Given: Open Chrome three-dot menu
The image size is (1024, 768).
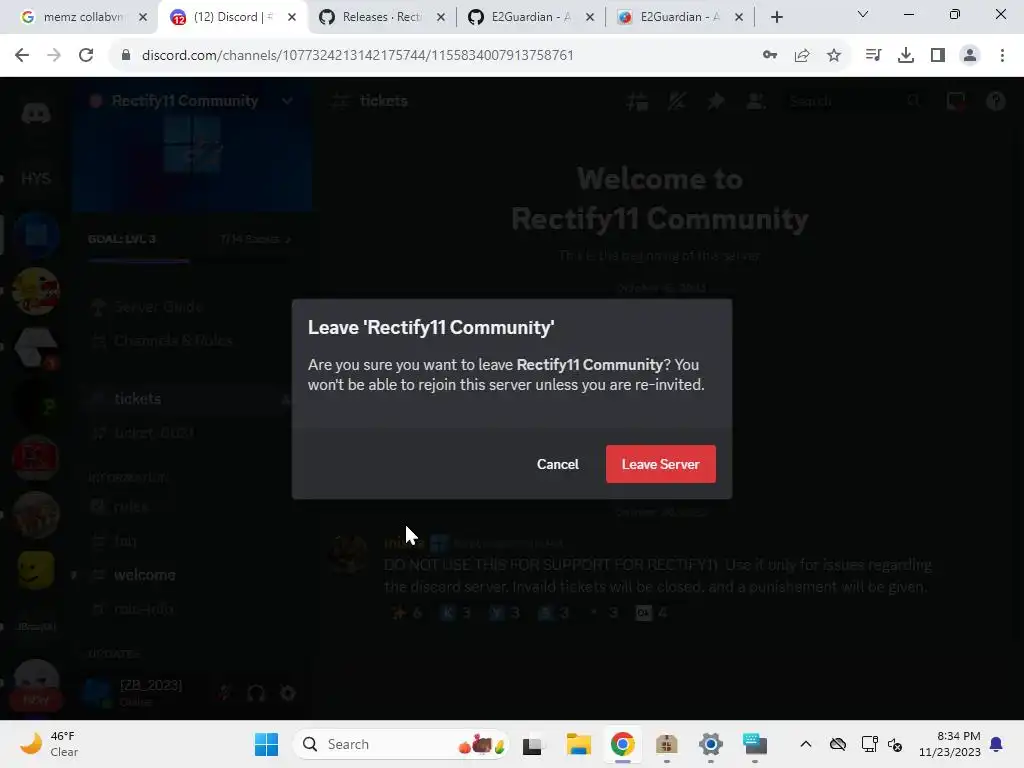Looking at the screenshot, I should (1002, 55).
